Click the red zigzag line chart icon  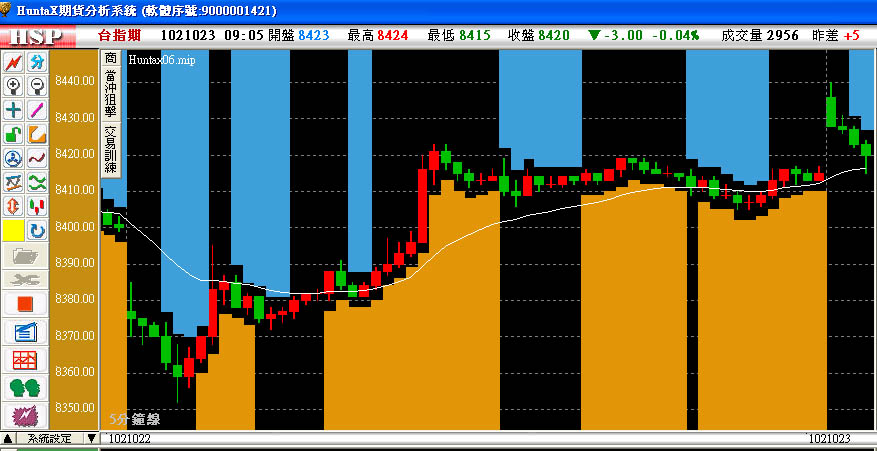click(x=13, y=62)
